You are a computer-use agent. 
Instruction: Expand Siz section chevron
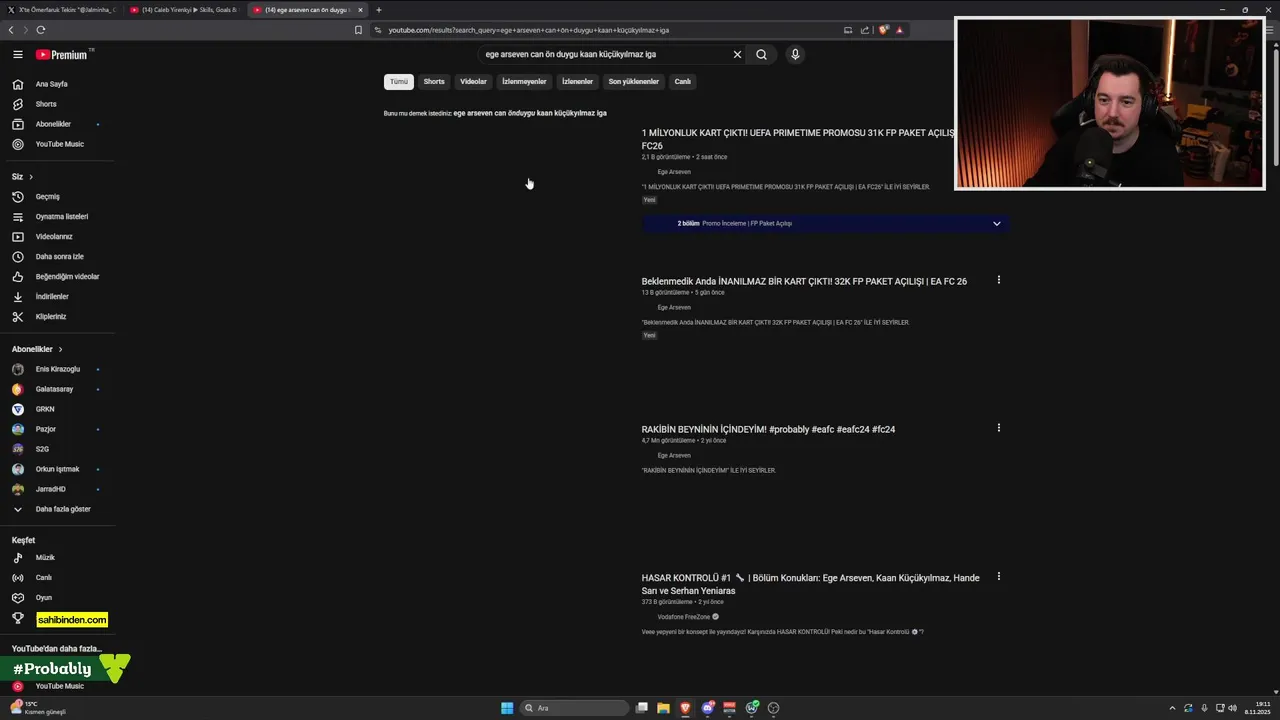31,177
